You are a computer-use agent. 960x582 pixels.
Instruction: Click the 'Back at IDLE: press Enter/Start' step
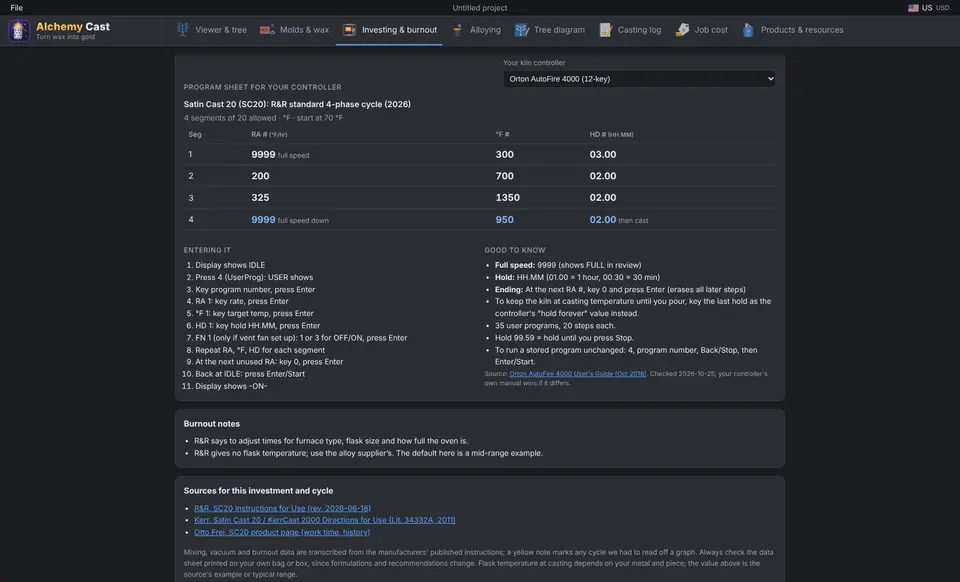pyautogui.click(x=250, y=374)
